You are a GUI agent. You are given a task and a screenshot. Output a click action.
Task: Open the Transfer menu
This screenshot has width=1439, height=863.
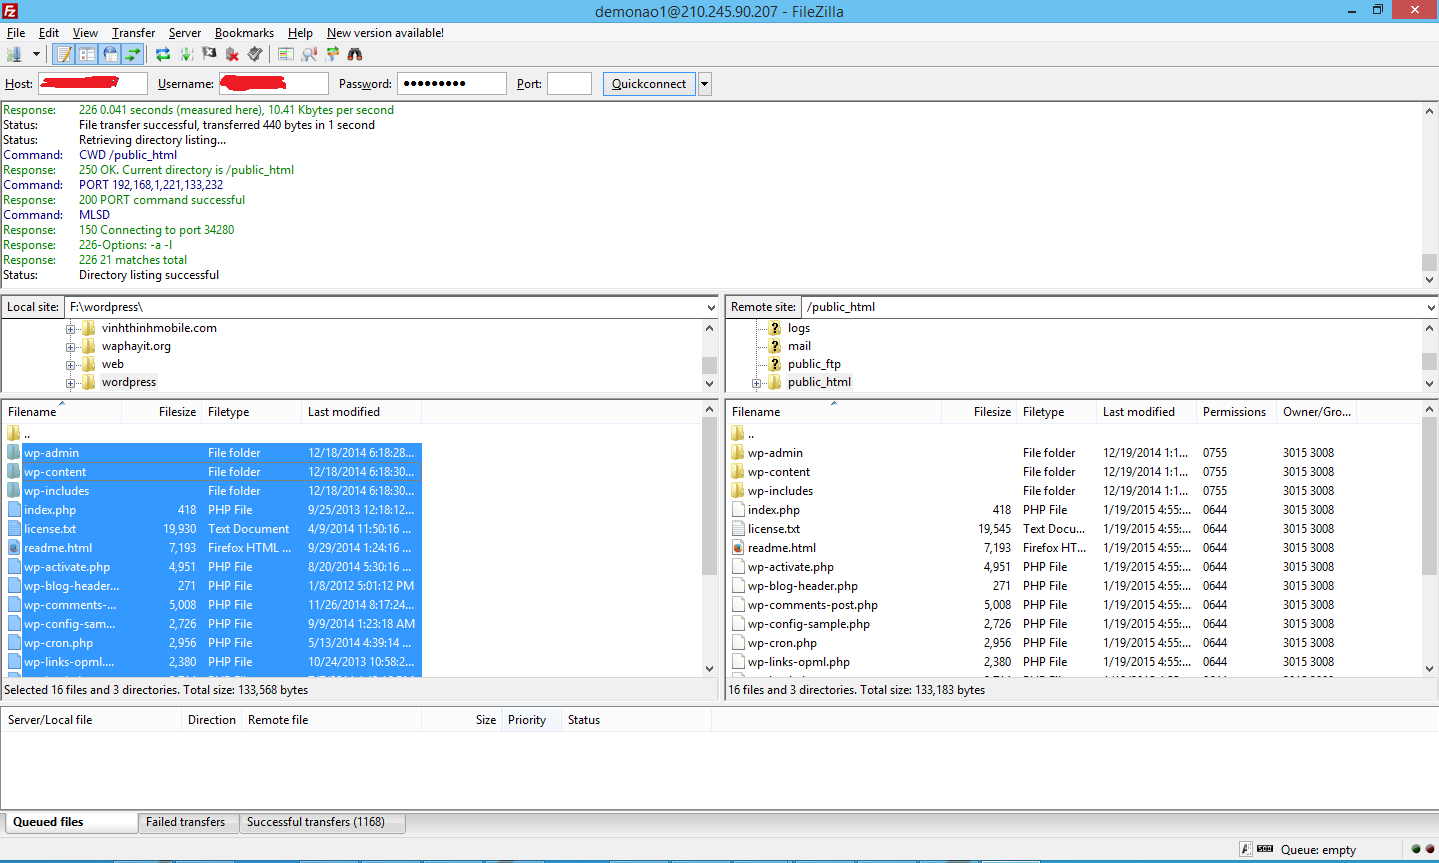tap(133, 33)
